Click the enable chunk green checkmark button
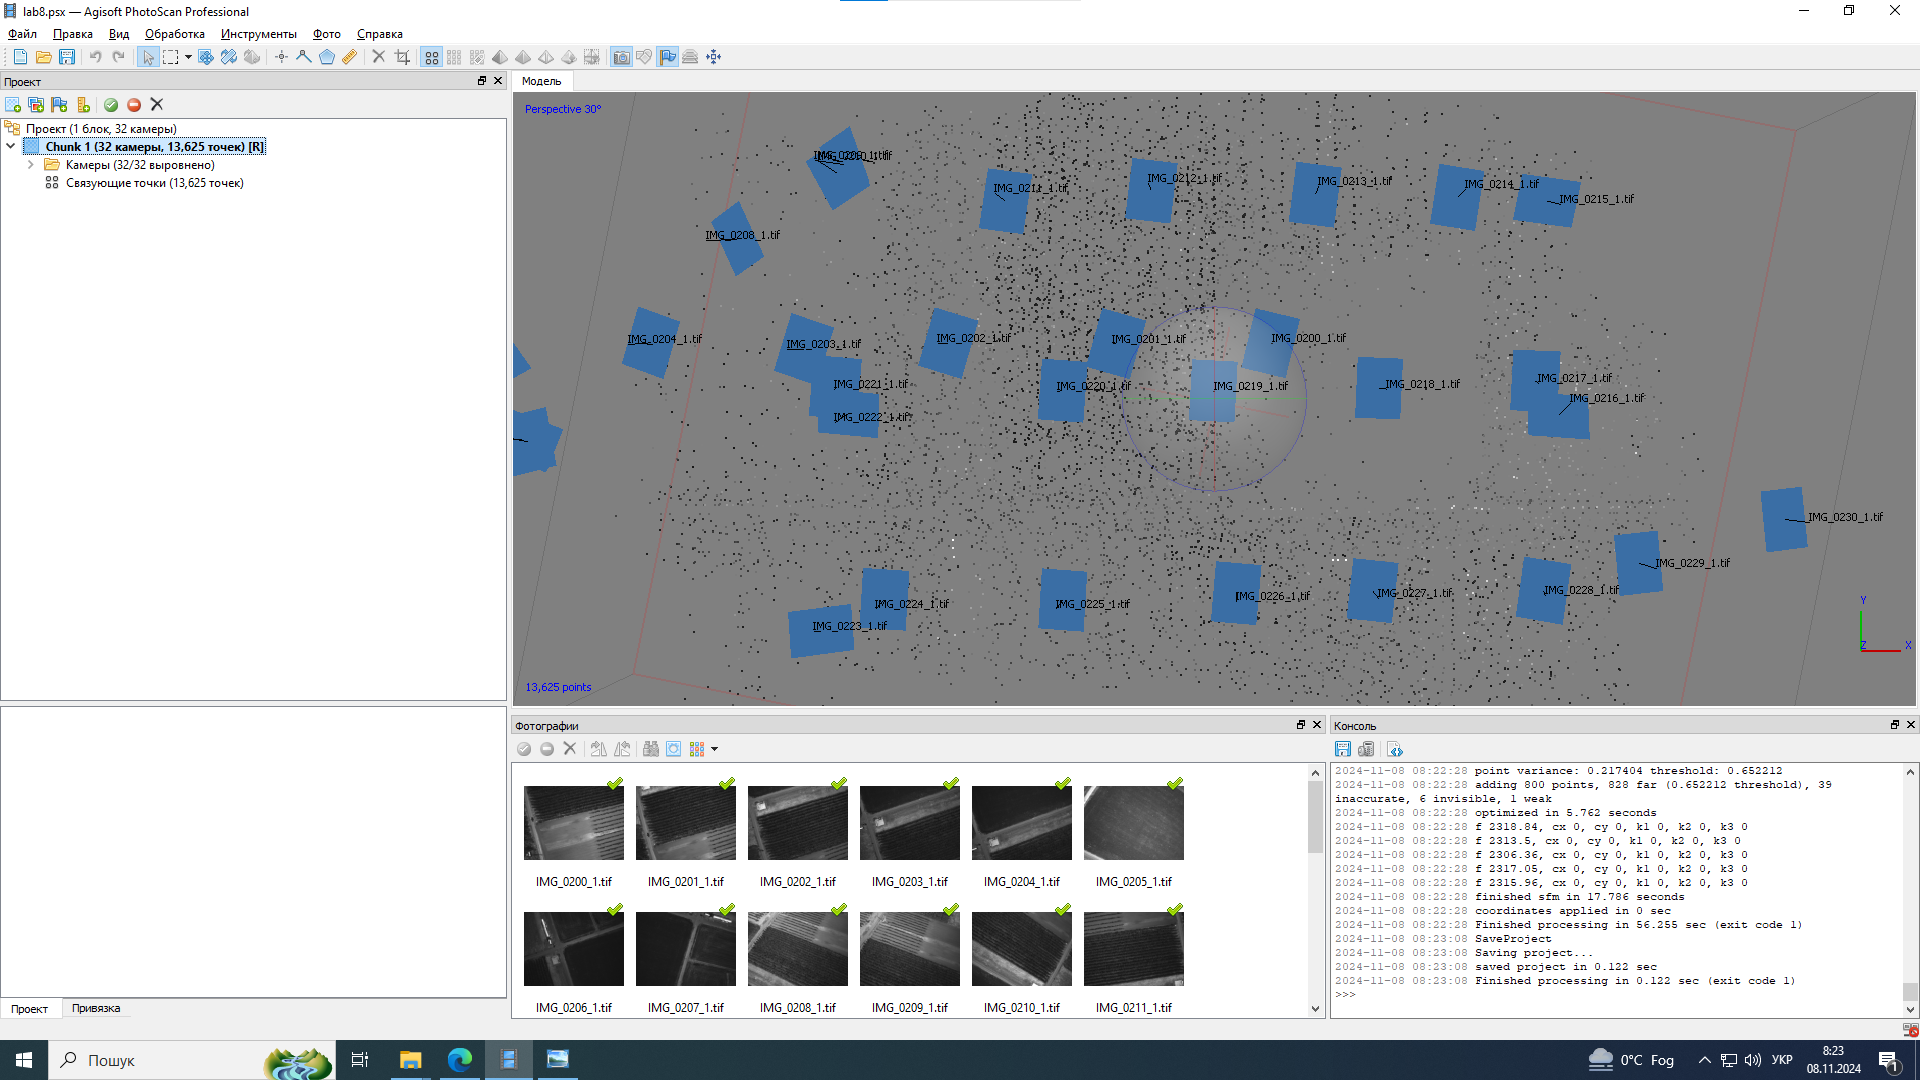1920x1080 pixels. 111,105
